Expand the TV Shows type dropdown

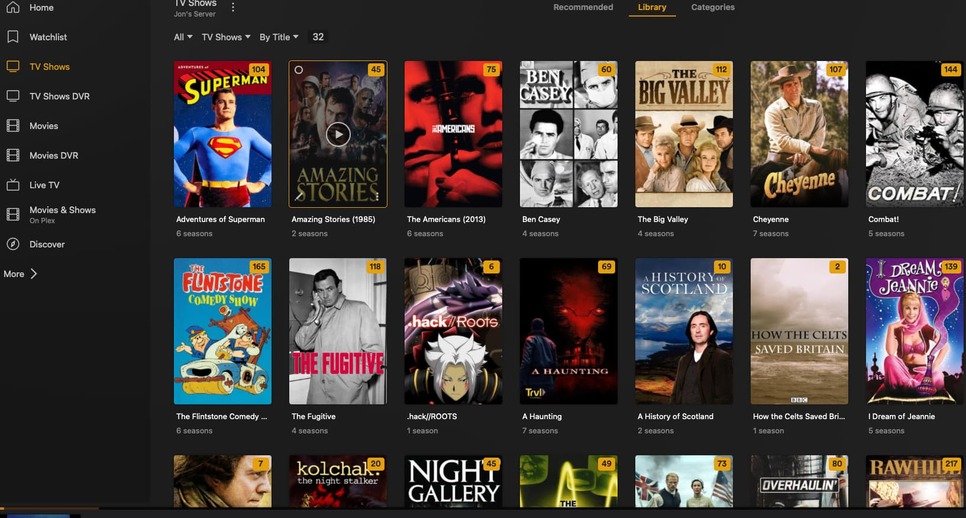(x=226, y=37)
